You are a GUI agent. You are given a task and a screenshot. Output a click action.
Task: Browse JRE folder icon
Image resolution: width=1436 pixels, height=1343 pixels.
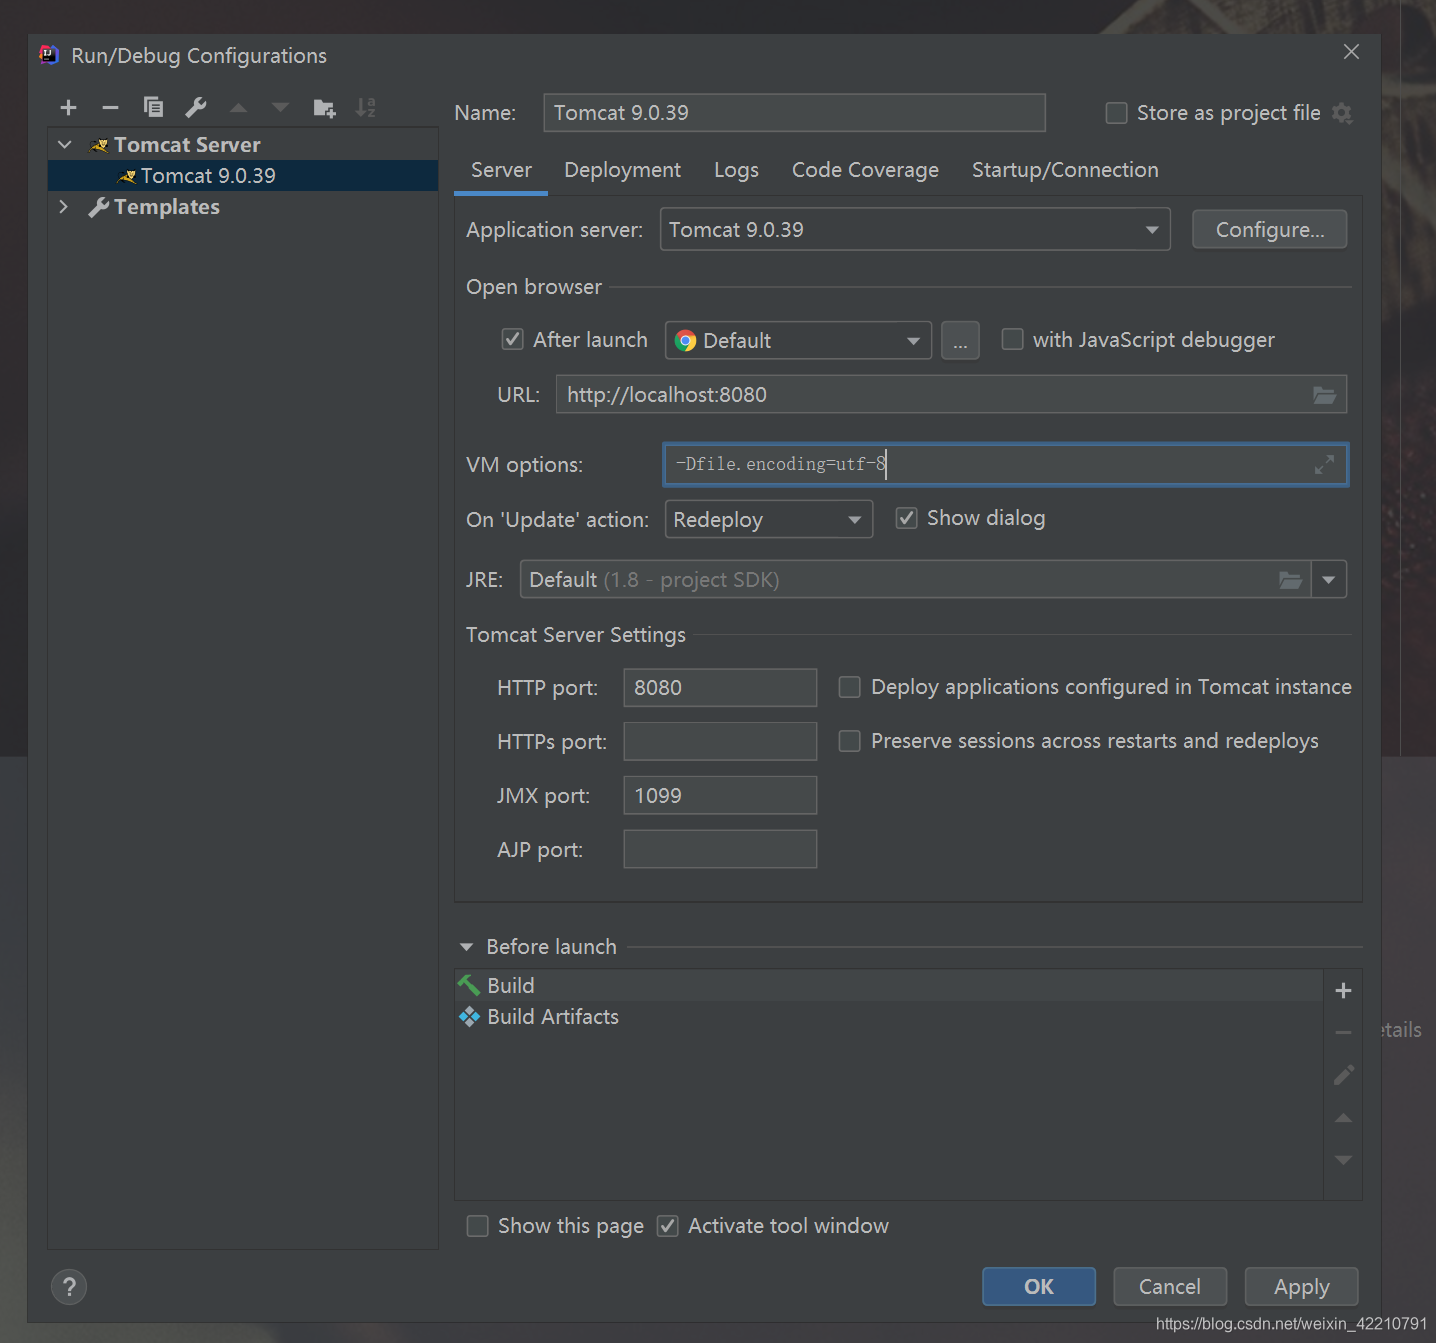point(1291,580)
